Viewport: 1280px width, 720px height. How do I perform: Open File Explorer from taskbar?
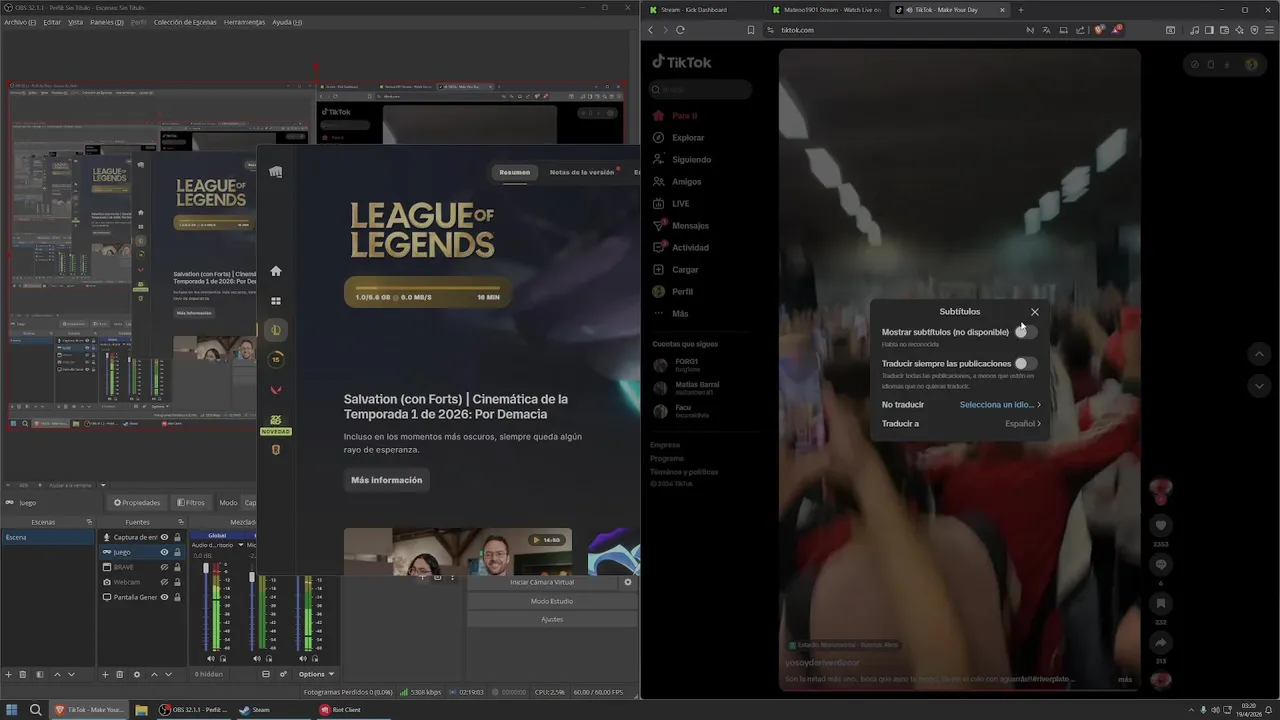142,710
